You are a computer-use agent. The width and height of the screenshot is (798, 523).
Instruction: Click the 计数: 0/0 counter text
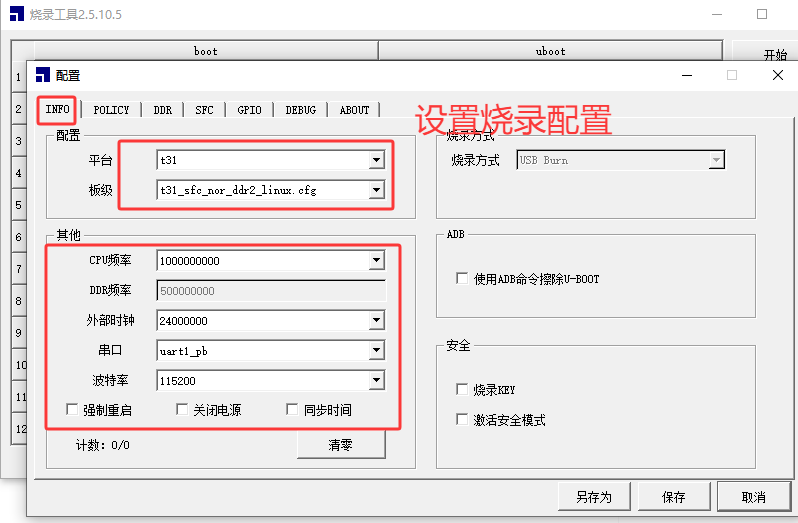[103, 445]
